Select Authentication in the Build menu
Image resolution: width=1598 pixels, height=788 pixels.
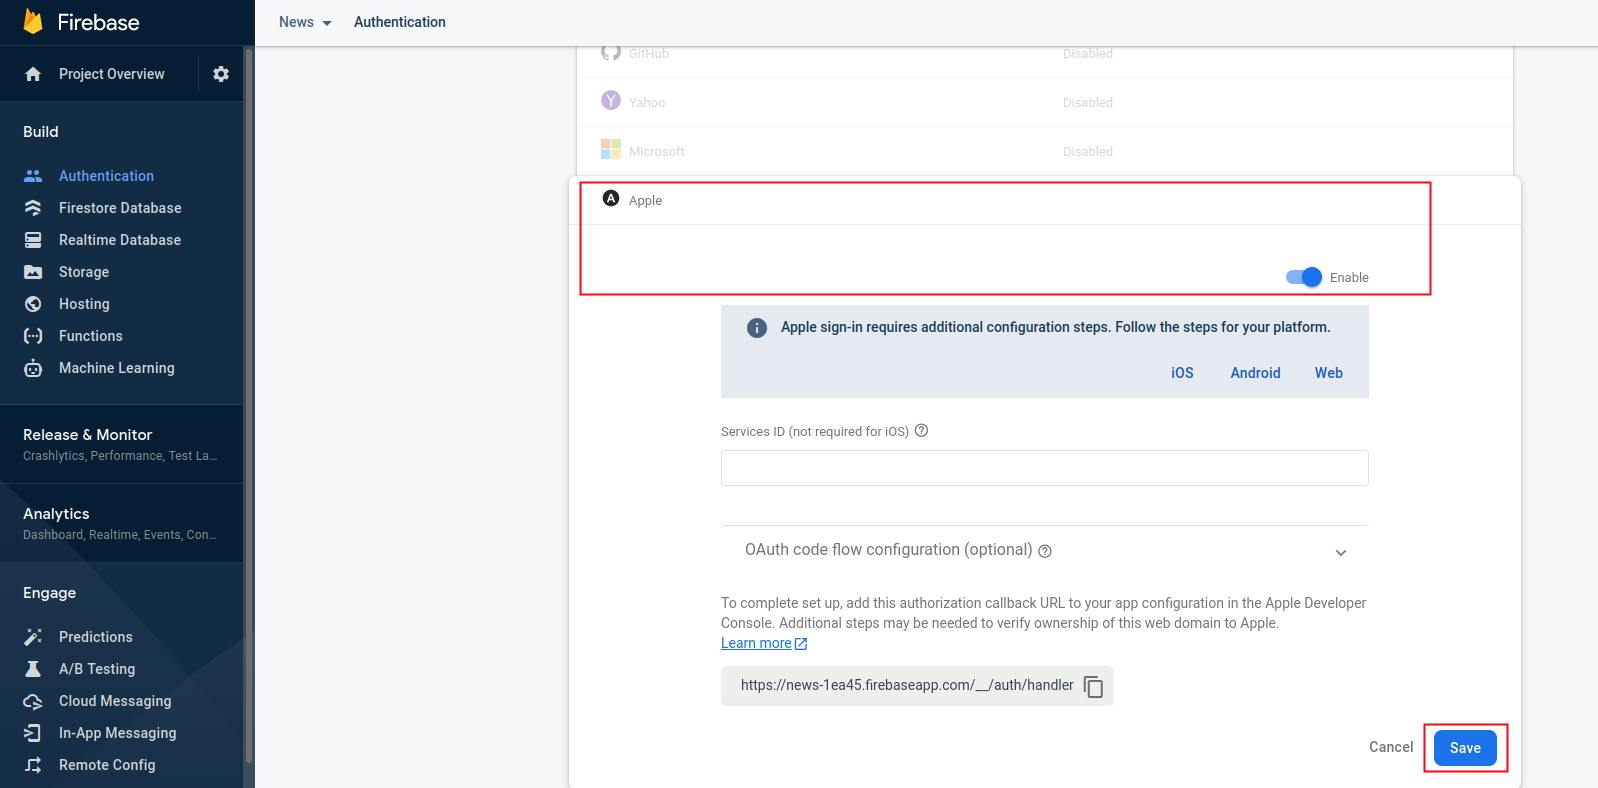(x=106, y=176)
